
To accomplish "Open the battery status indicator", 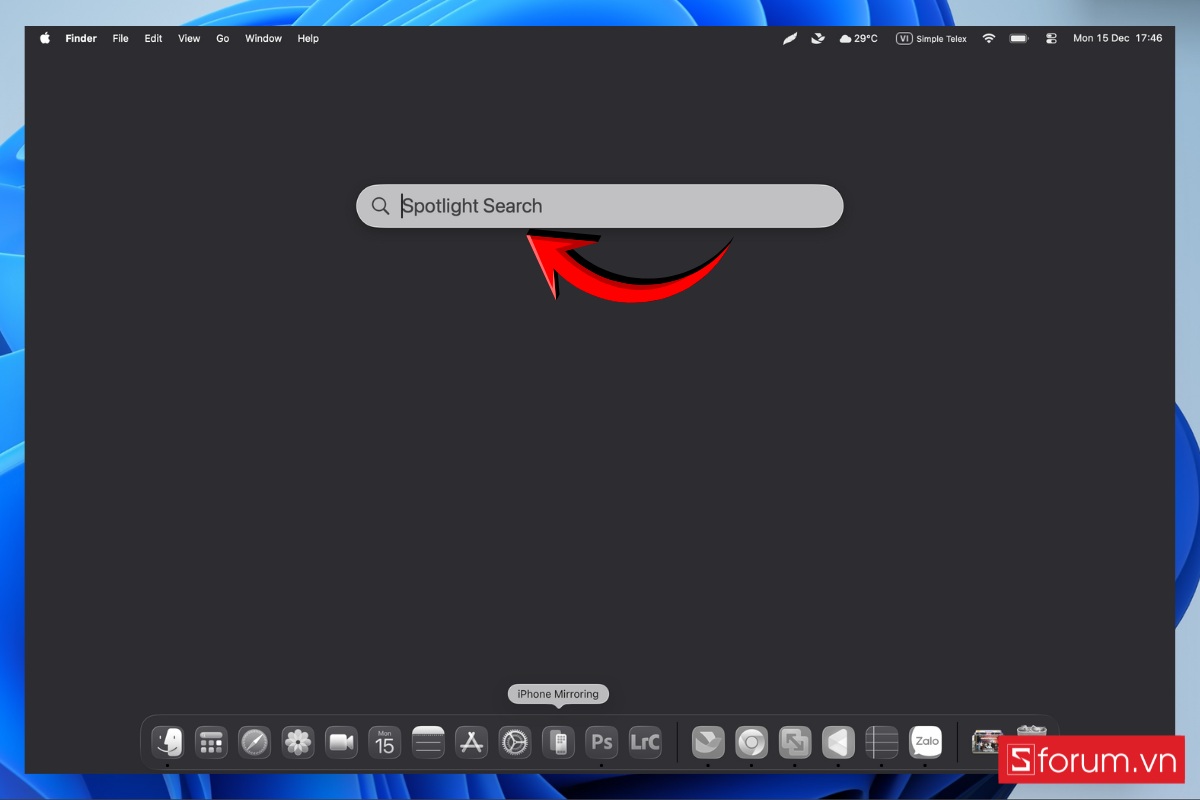I will pos(1020,38).
